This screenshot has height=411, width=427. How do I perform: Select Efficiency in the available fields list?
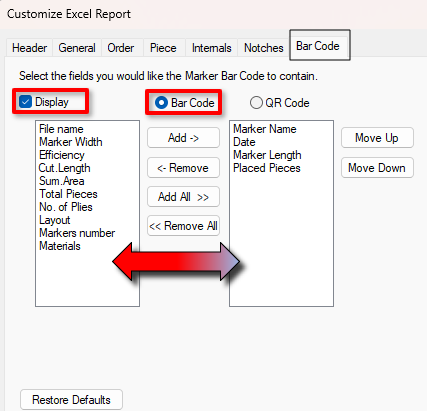(x=62, y=155)
